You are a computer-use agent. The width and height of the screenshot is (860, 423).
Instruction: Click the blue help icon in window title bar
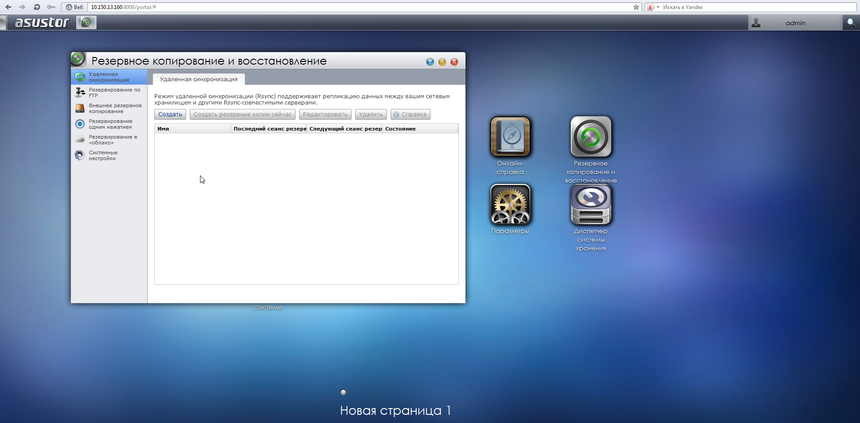click(430, 62)
